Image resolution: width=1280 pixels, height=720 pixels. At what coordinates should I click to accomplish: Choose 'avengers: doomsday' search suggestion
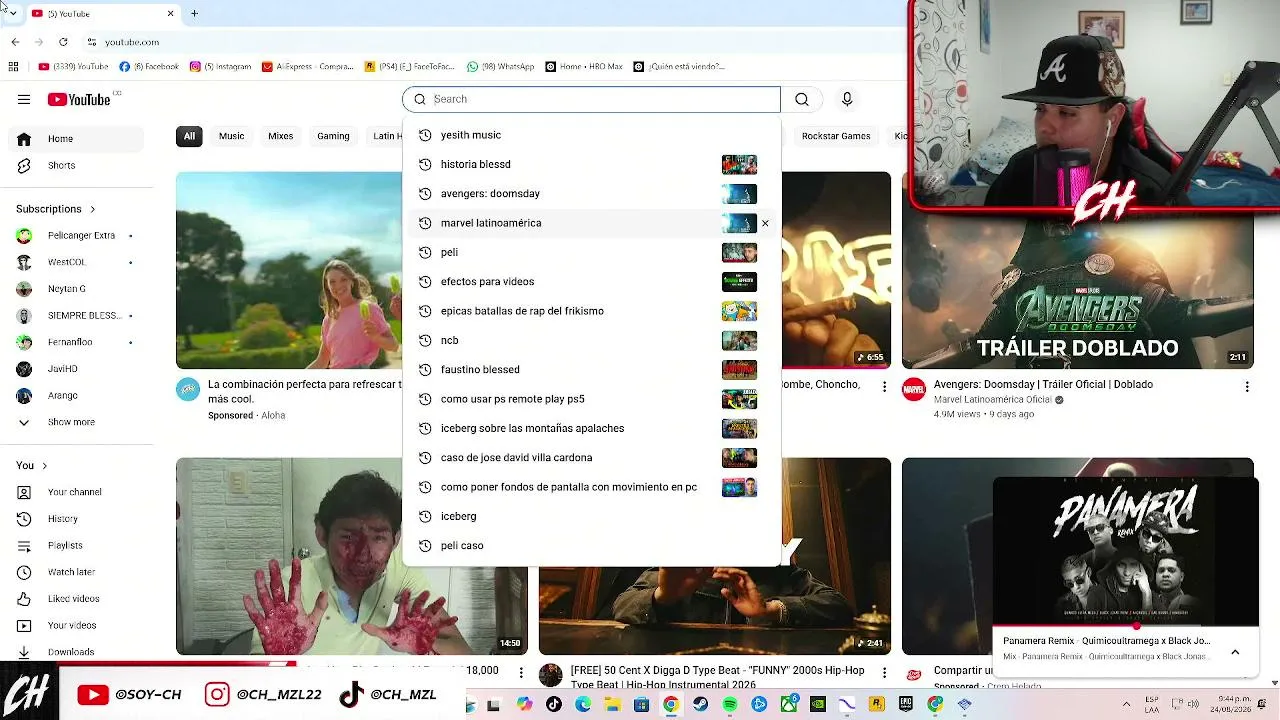pos(590,193)
